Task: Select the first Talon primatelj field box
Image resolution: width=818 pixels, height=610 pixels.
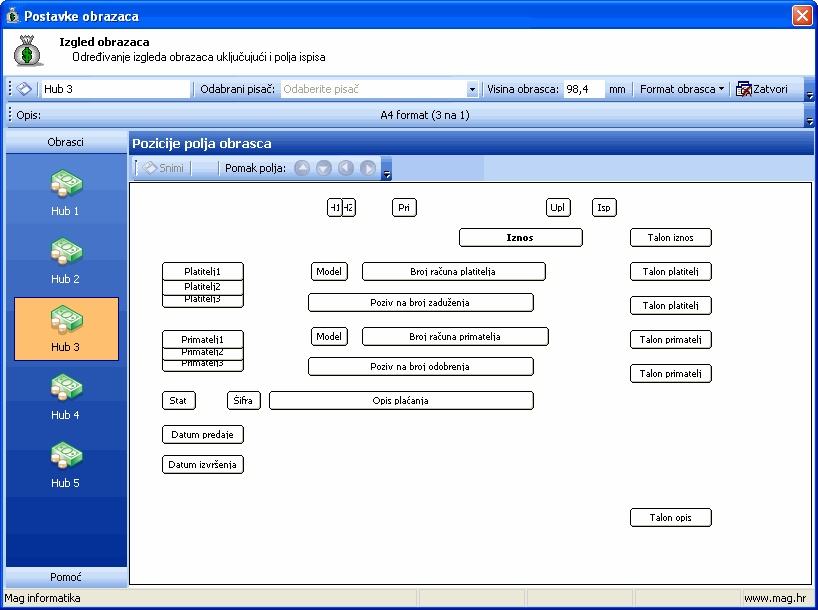Action: click(671, 340)
